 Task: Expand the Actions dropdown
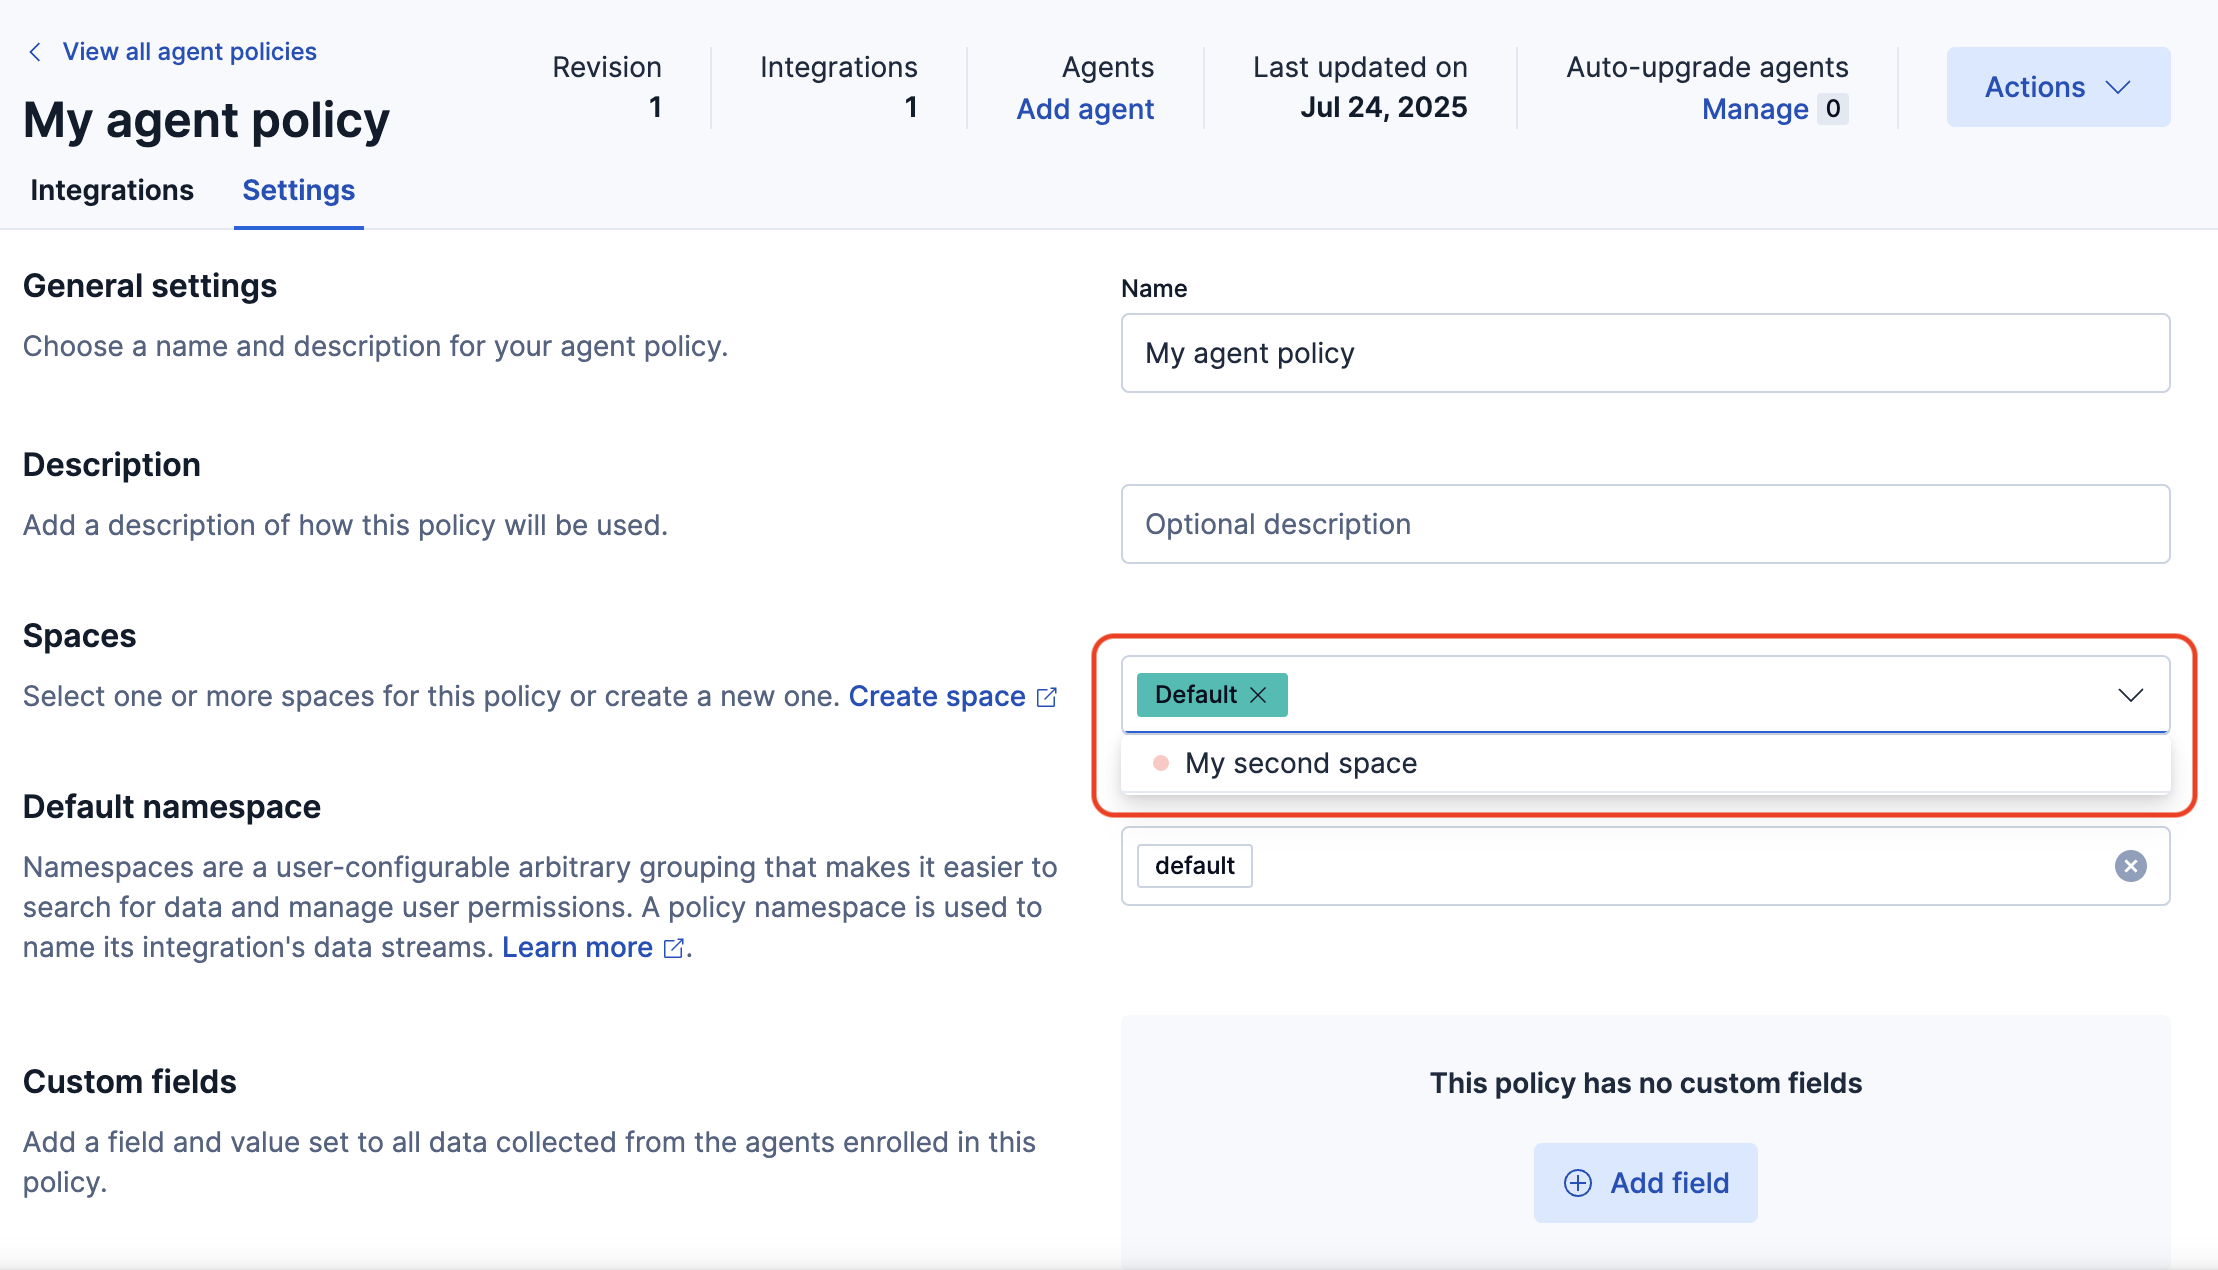click(x=2057, y=87)
